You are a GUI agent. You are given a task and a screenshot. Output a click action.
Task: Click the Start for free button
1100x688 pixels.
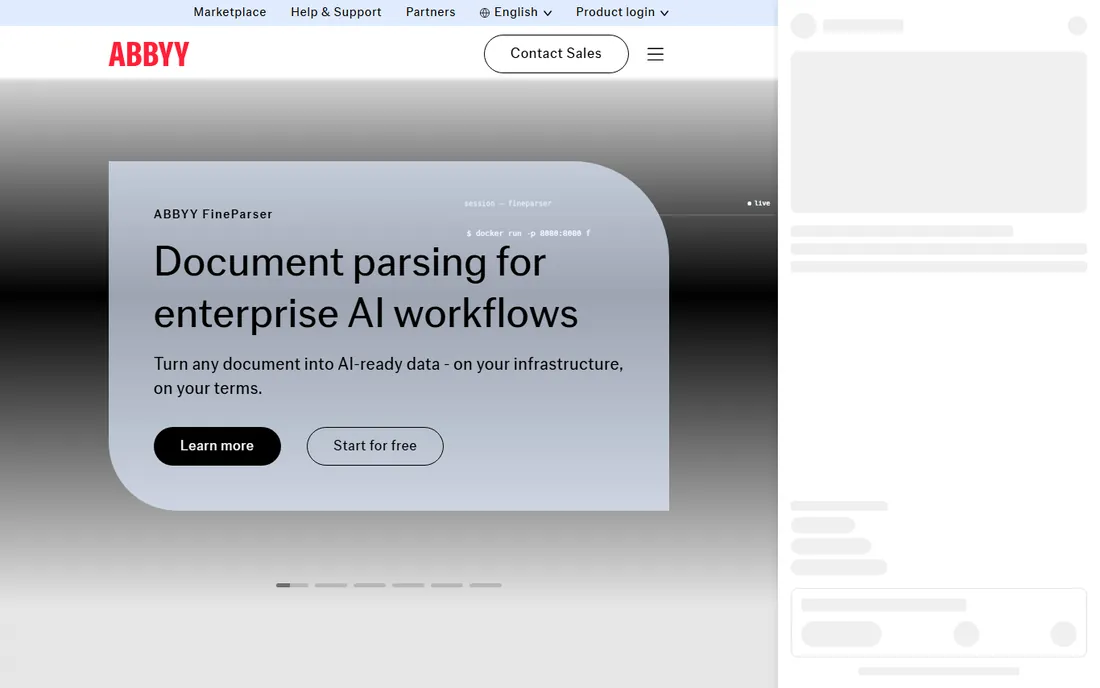[x=375, y=446]
